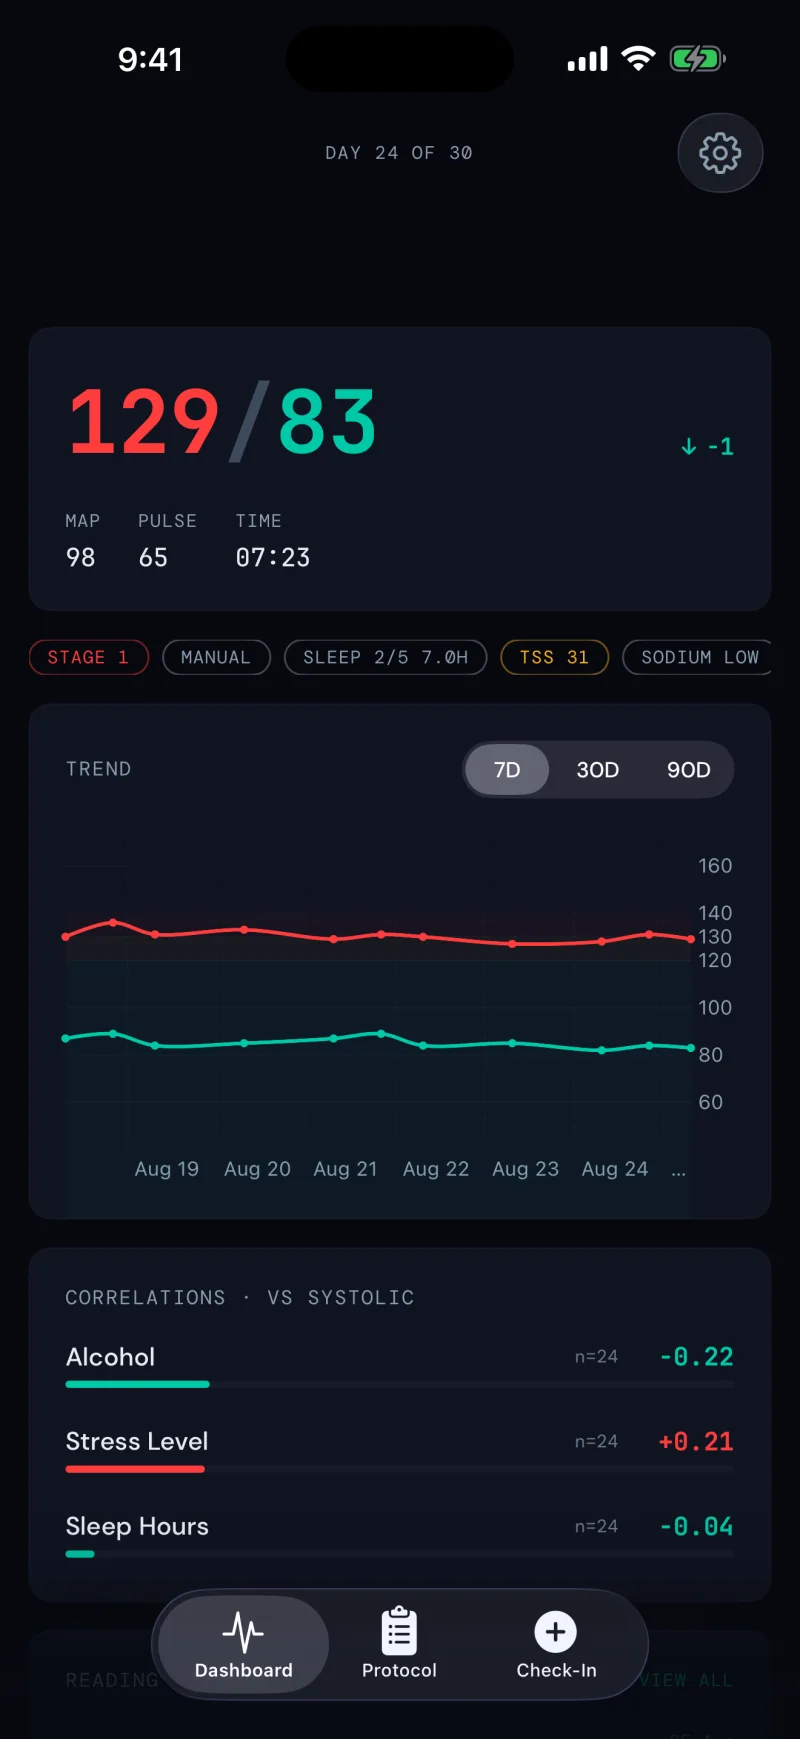
Task: Tap the Dashboard pulse icon
Action: 243,1632
